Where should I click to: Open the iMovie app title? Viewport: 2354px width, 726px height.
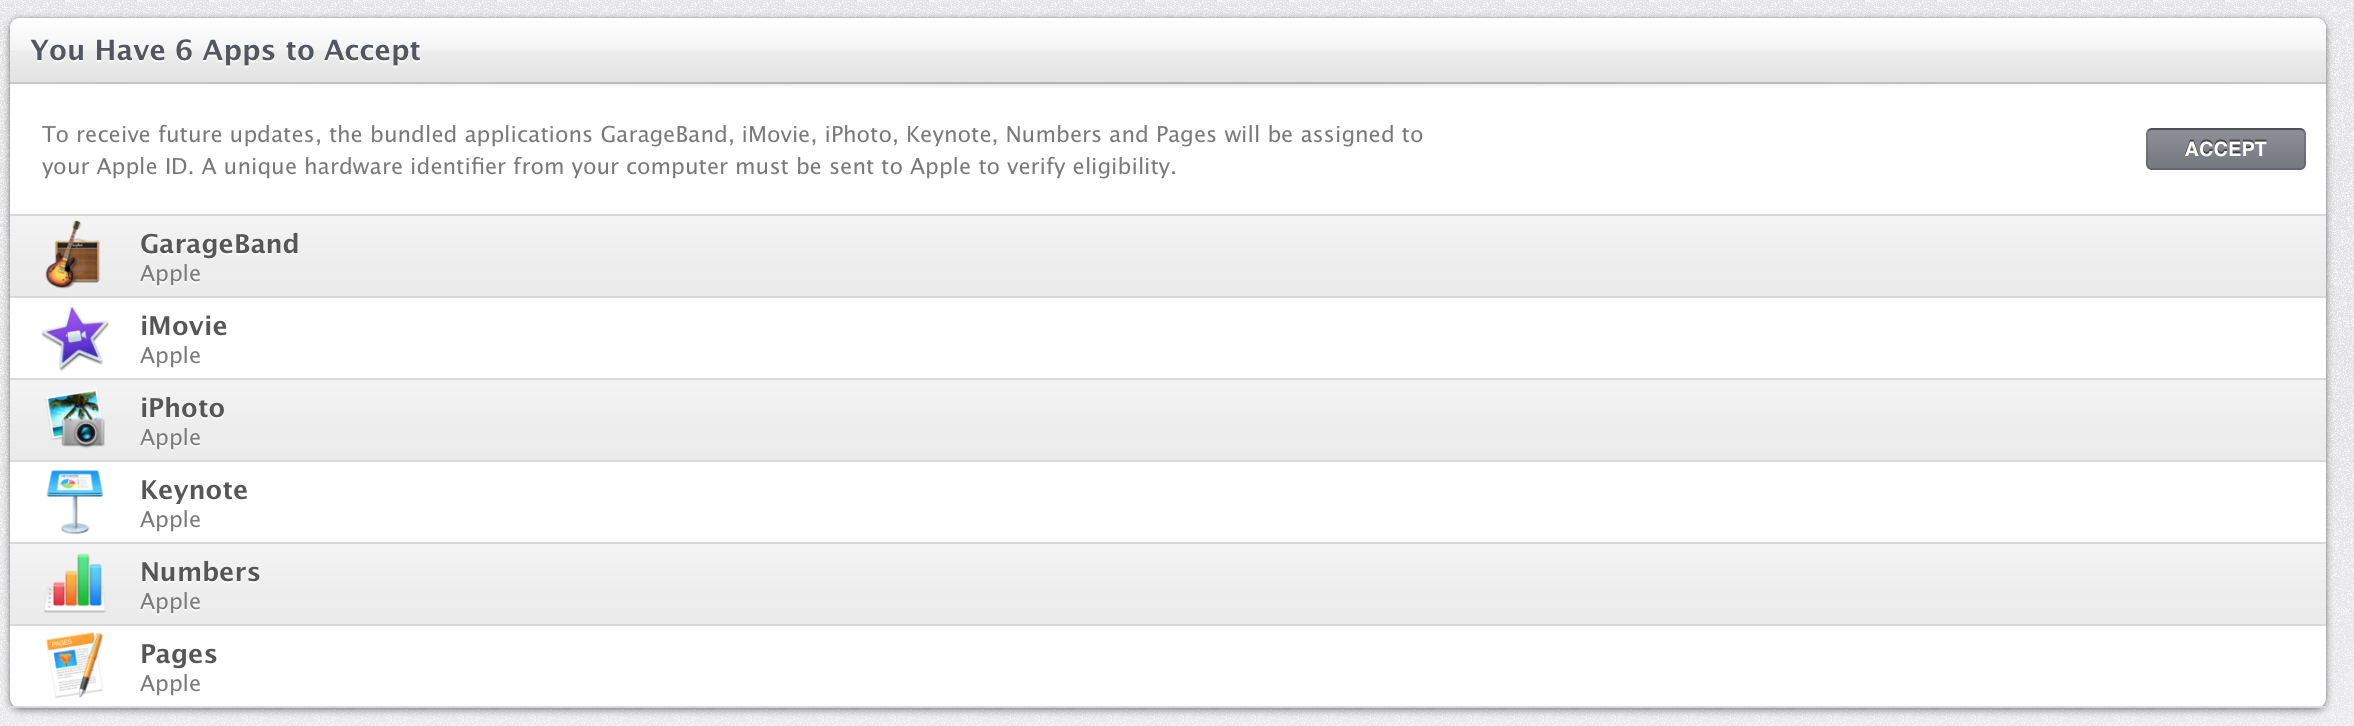[183, 326]
